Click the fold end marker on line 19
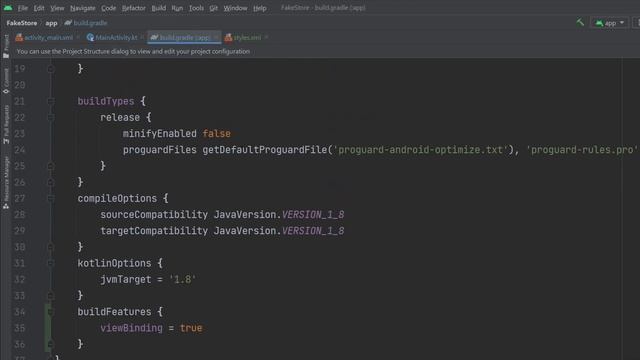 pyautogui.click(x=51, y=69)
